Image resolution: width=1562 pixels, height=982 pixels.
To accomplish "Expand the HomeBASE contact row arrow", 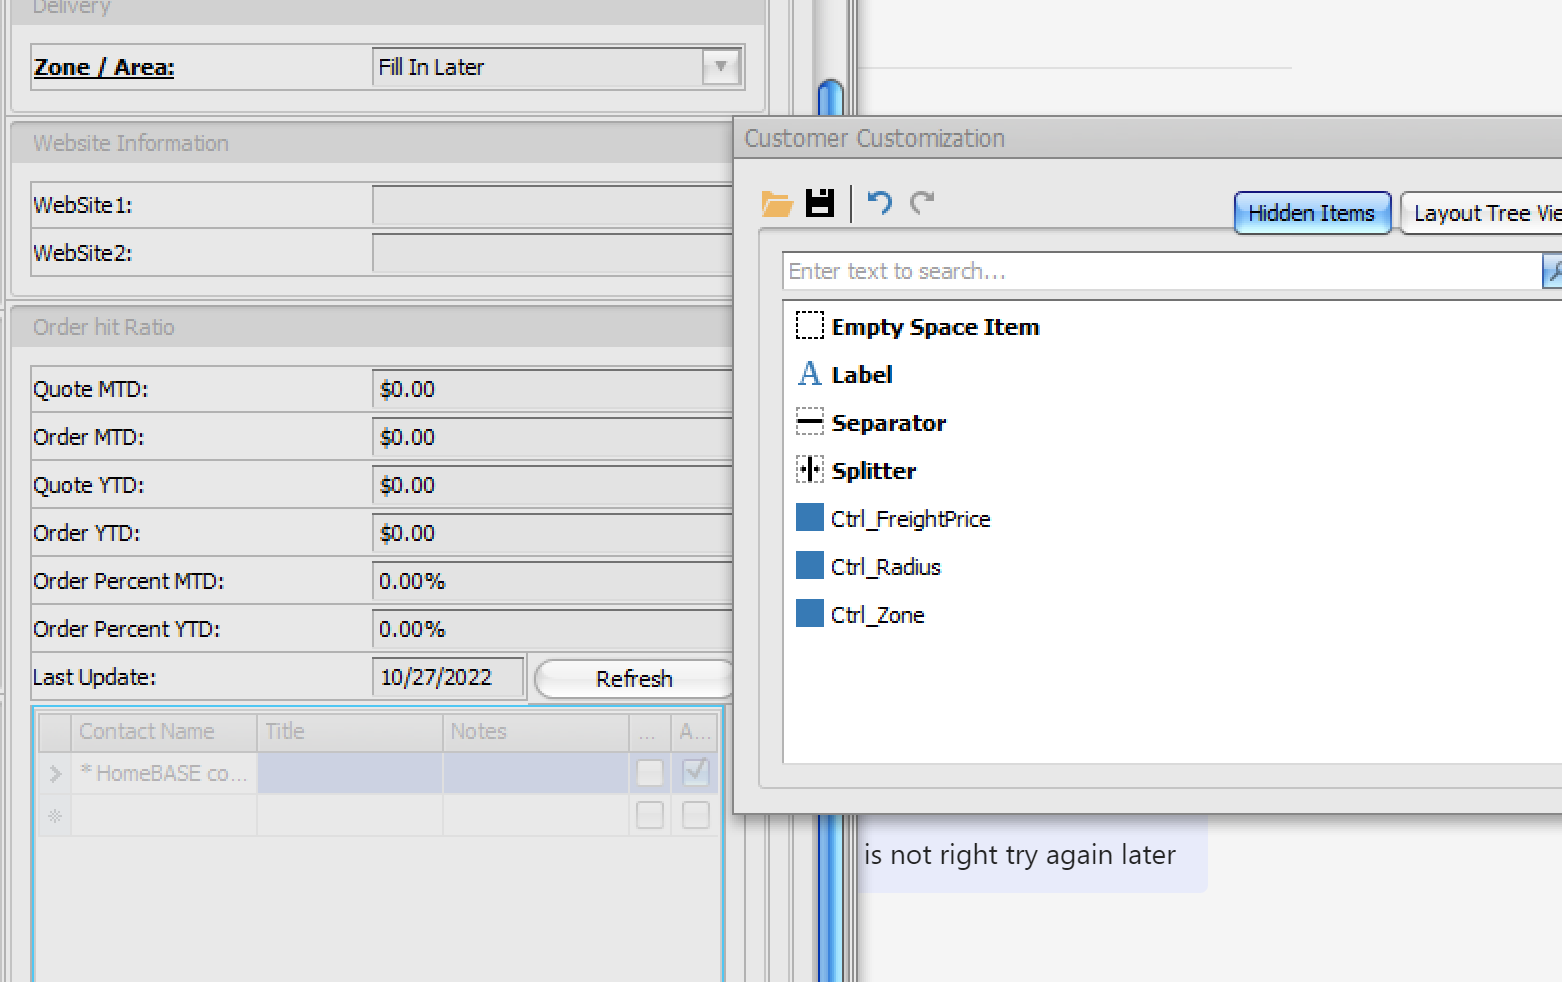I will coord(55,773).
